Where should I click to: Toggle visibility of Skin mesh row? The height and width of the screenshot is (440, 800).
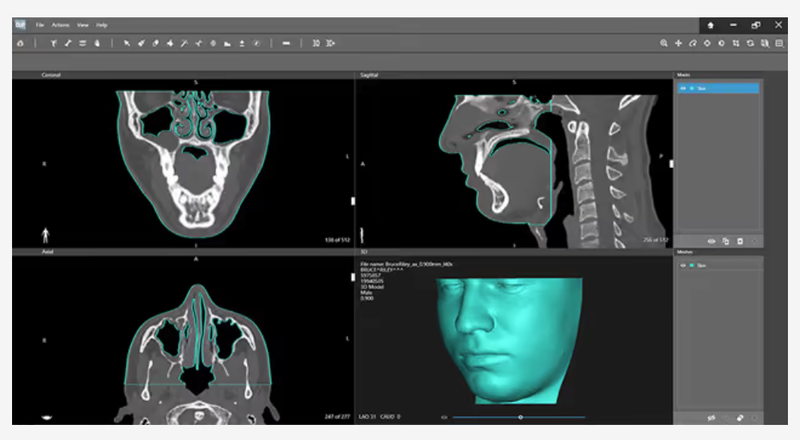pos(683,265)
